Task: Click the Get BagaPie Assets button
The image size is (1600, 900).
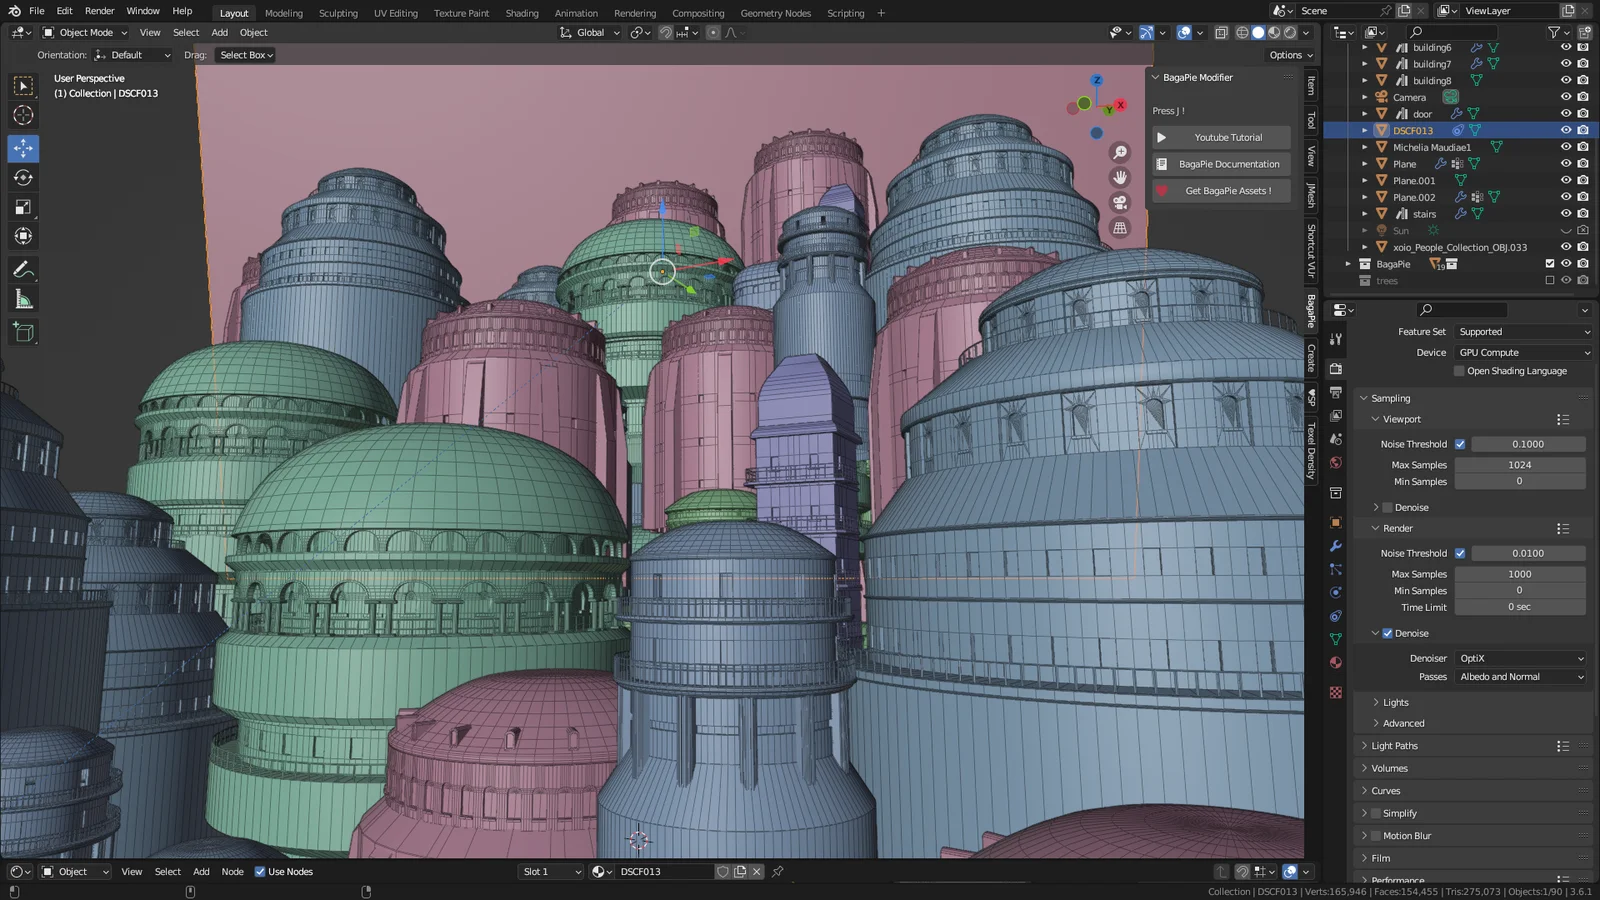Action: pyautogui.click(x=1226, y=190)
